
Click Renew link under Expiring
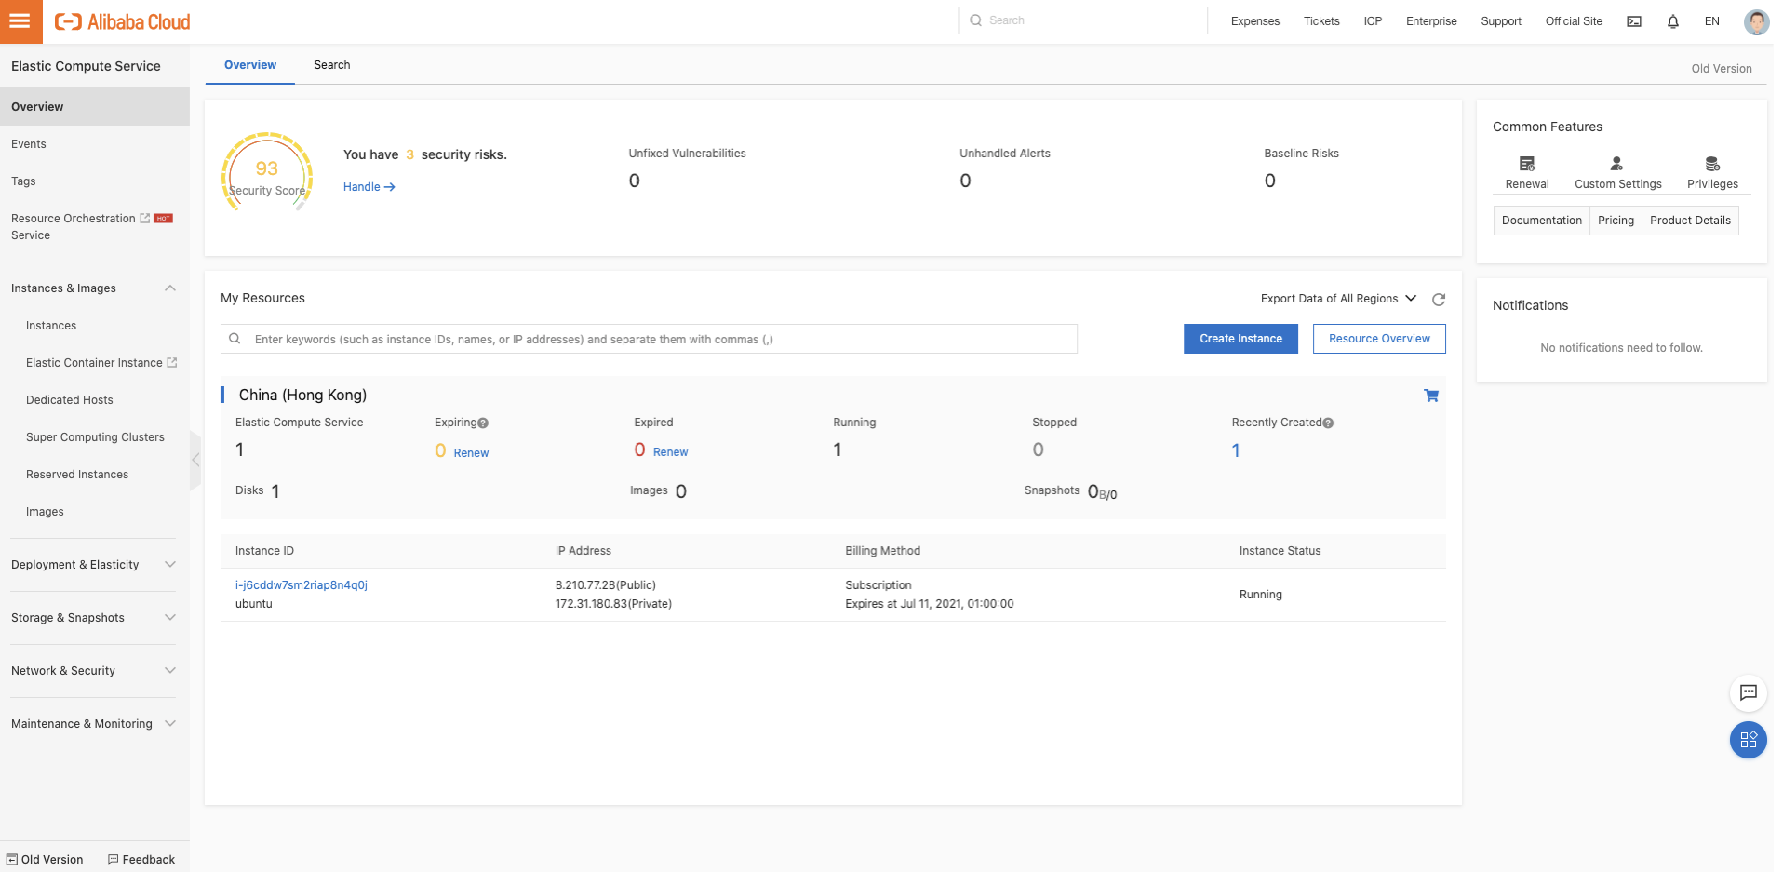[471, 453]
